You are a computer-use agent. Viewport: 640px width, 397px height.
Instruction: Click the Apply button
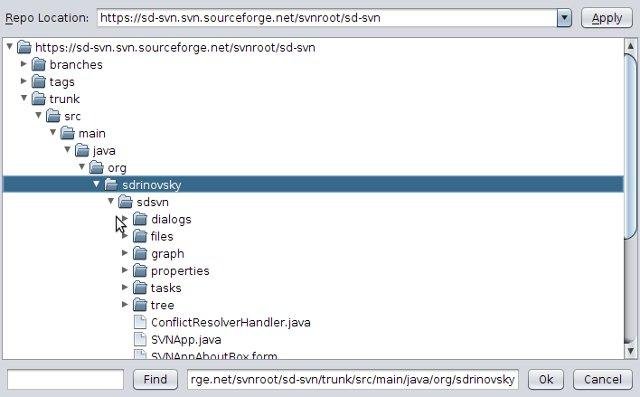click(x=607, y=18)
